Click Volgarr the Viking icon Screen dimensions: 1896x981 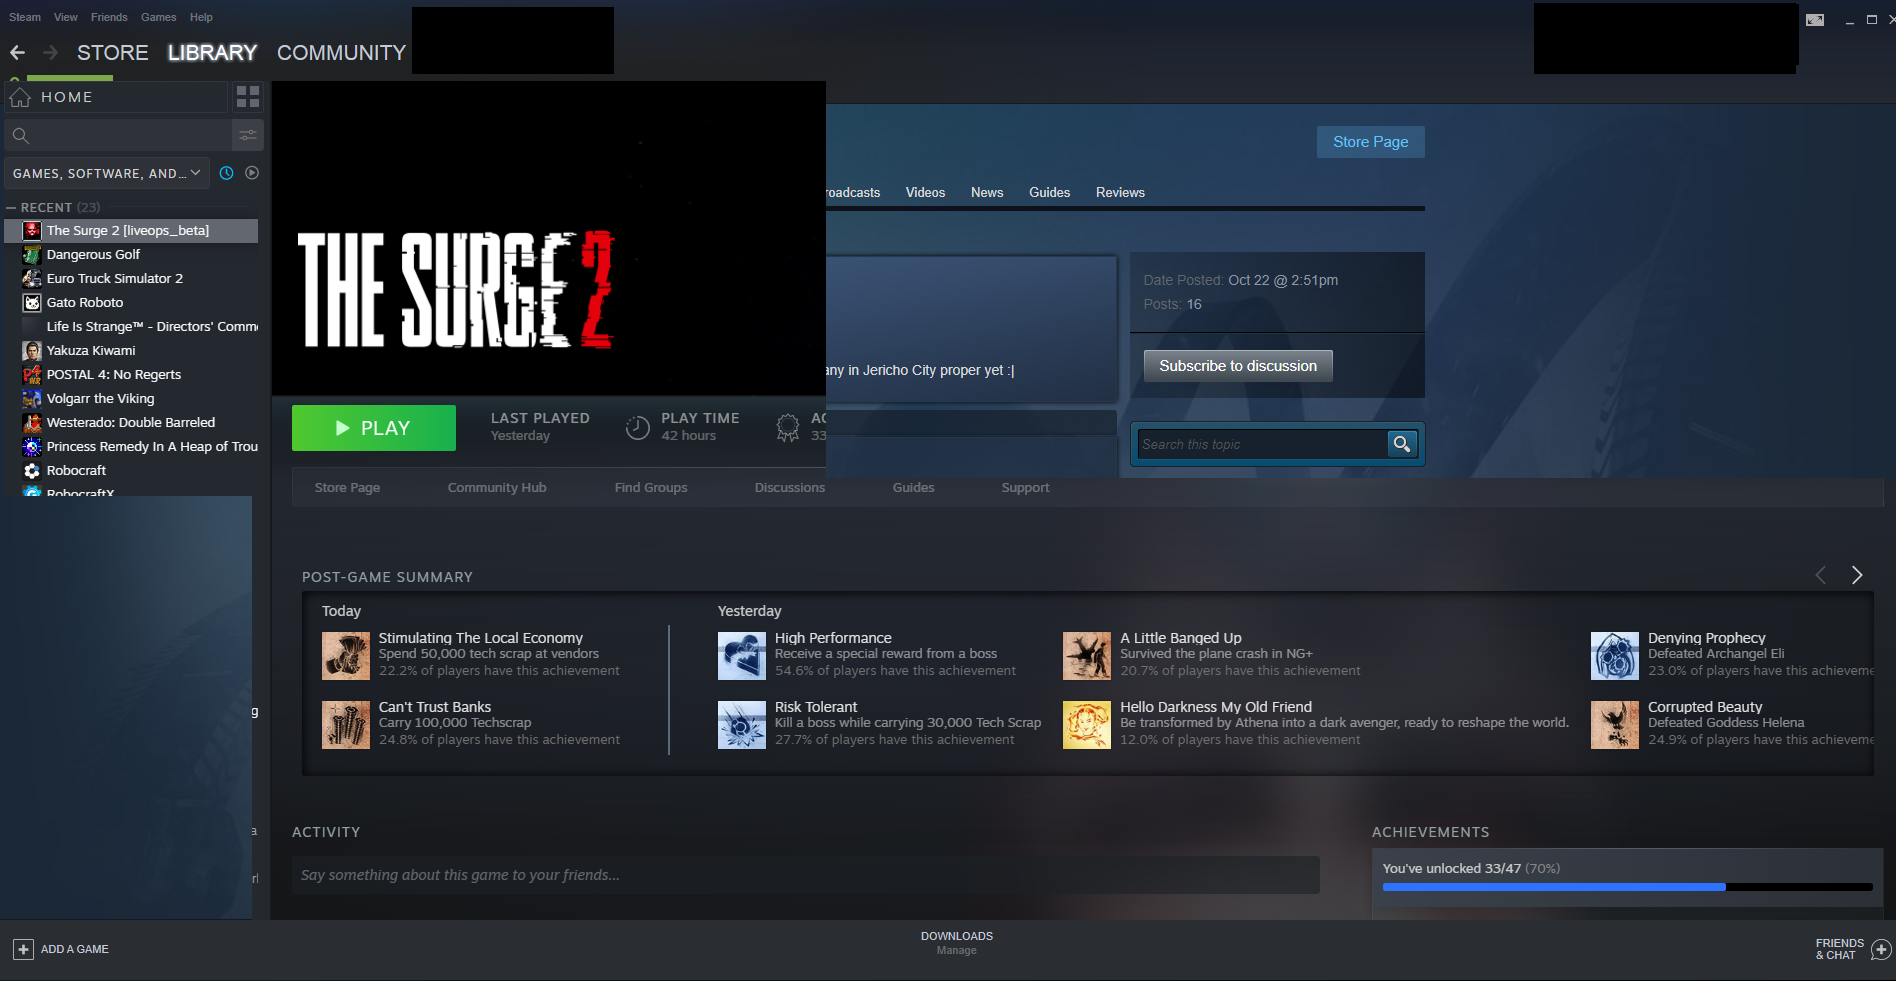[32, 399]
